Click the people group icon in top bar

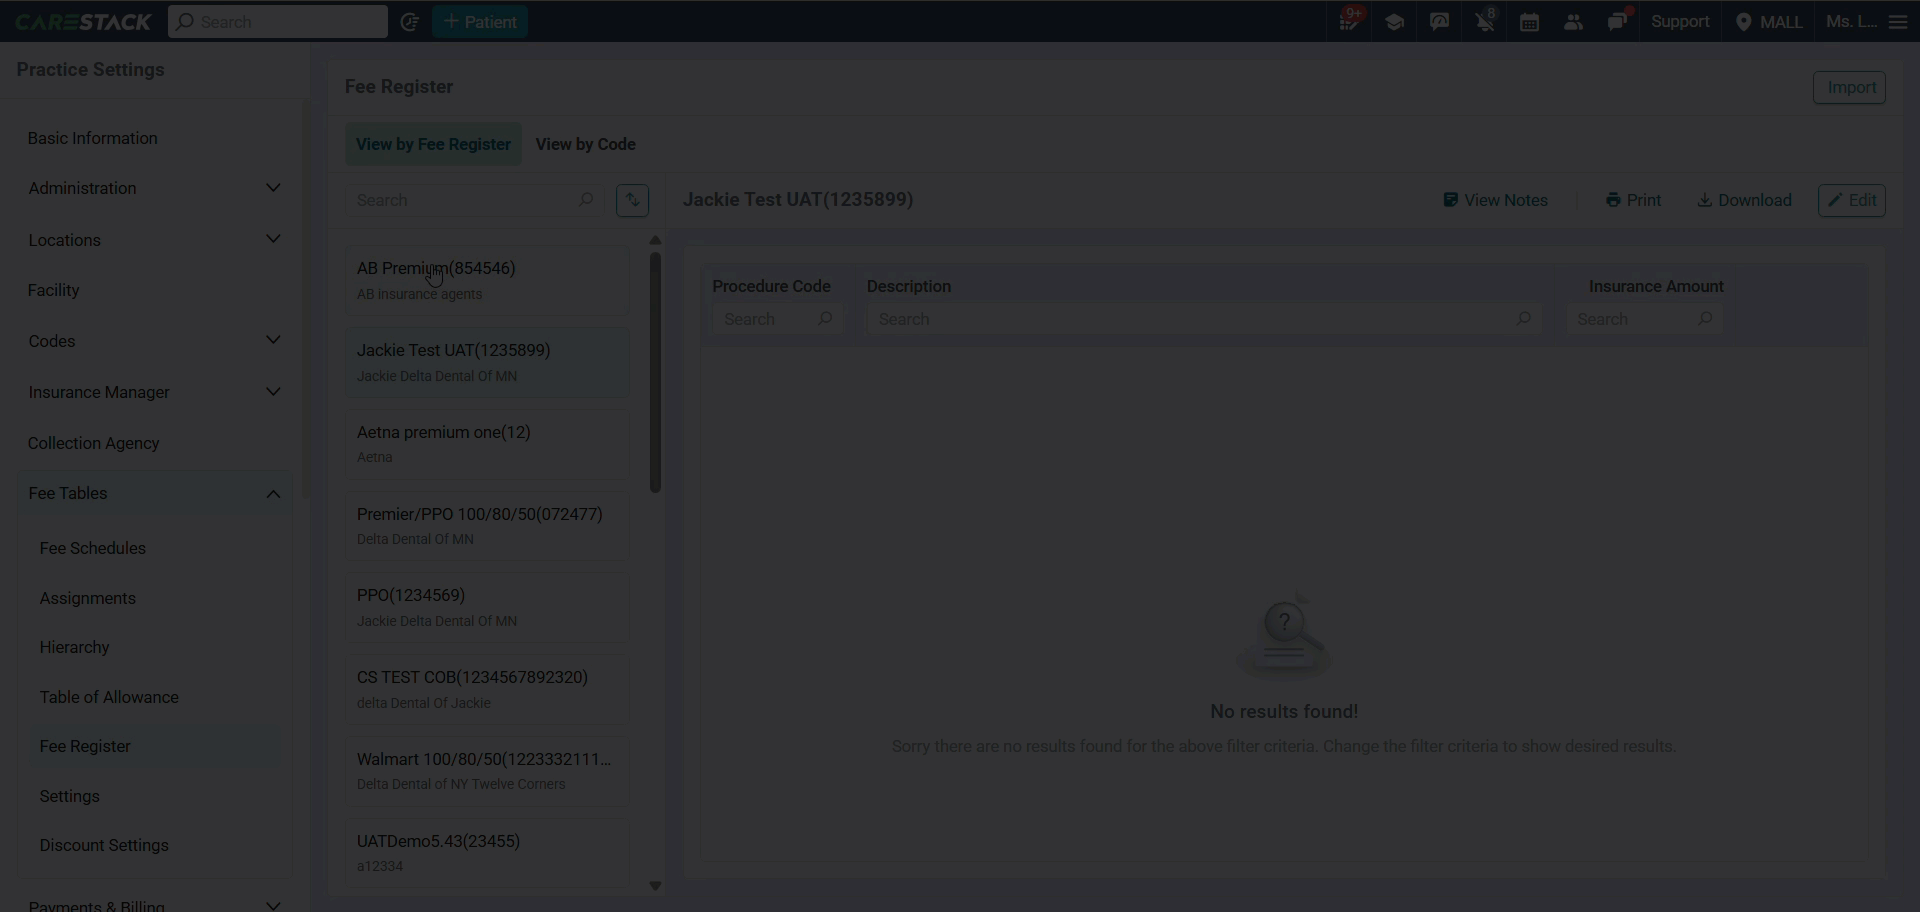click(1573, 22)
